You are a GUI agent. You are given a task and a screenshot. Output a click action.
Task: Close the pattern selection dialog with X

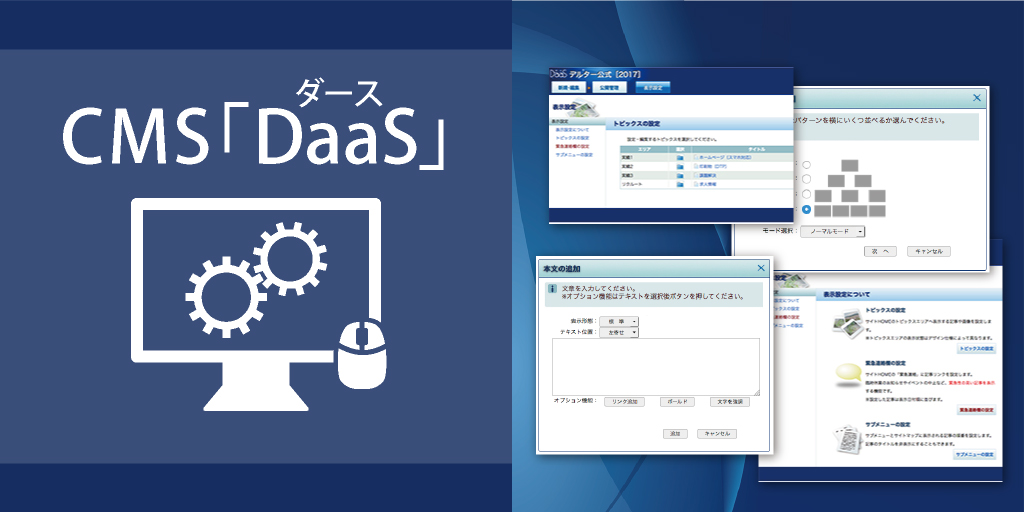(x=977, y=98)
